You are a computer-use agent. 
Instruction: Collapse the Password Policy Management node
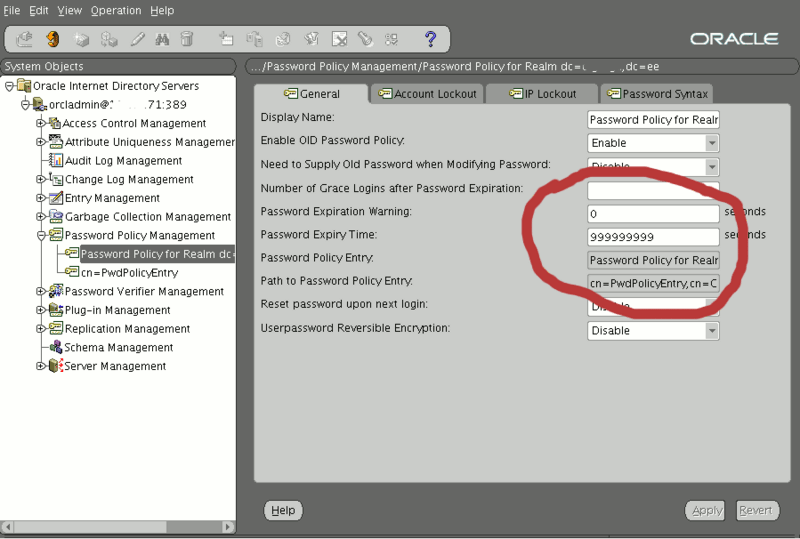(x=41, y=235)
